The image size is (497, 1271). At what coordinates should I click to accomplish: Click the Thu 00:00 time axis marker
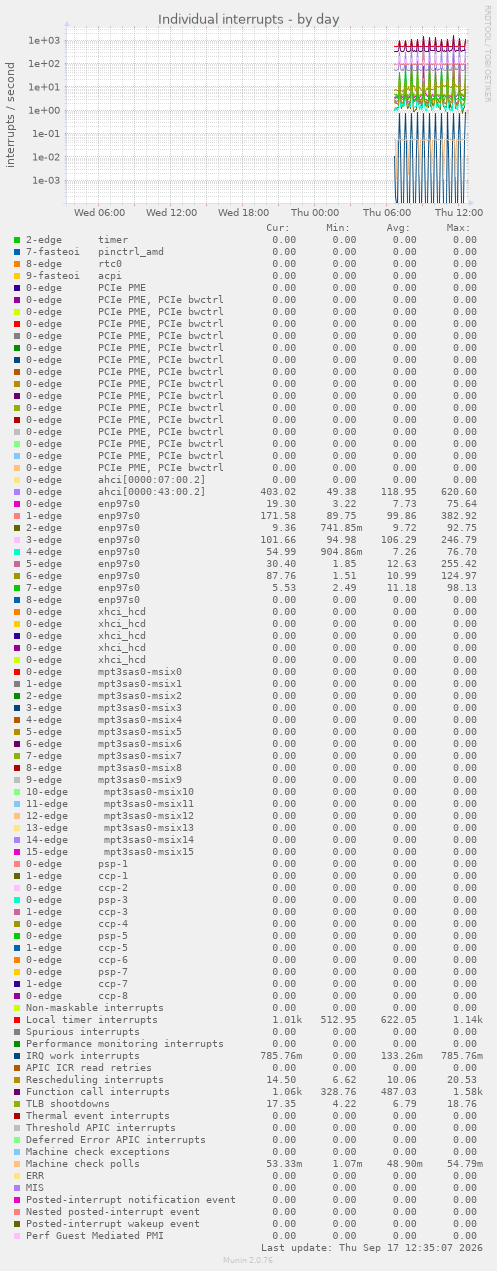pyautogui.click(x=315, y=213)
